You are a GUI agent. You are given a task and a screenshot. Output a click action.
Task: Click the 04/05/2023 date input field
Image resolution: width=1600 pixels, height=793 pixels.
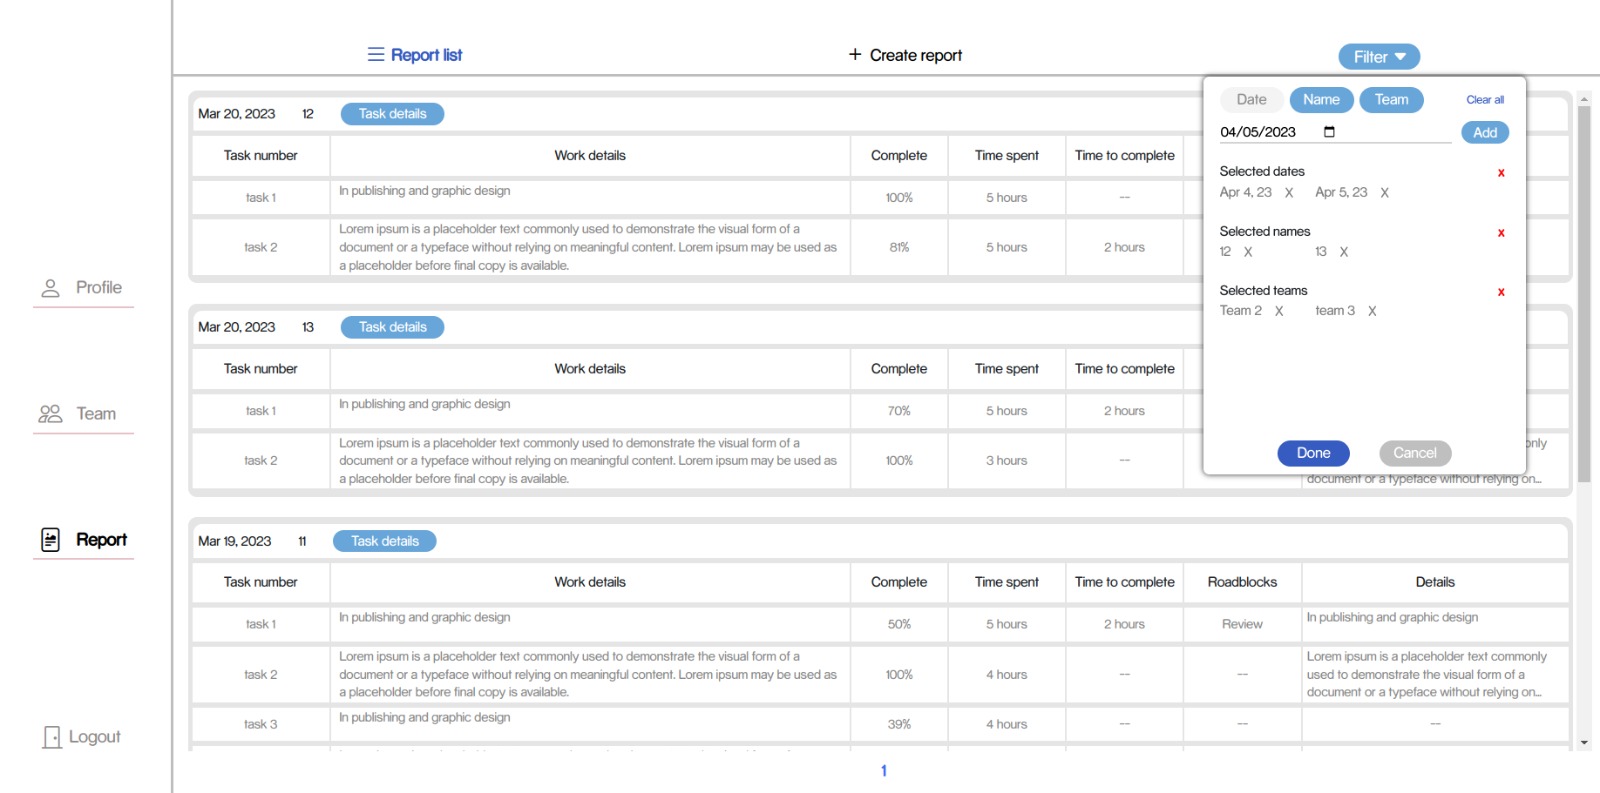[1335, 132]
